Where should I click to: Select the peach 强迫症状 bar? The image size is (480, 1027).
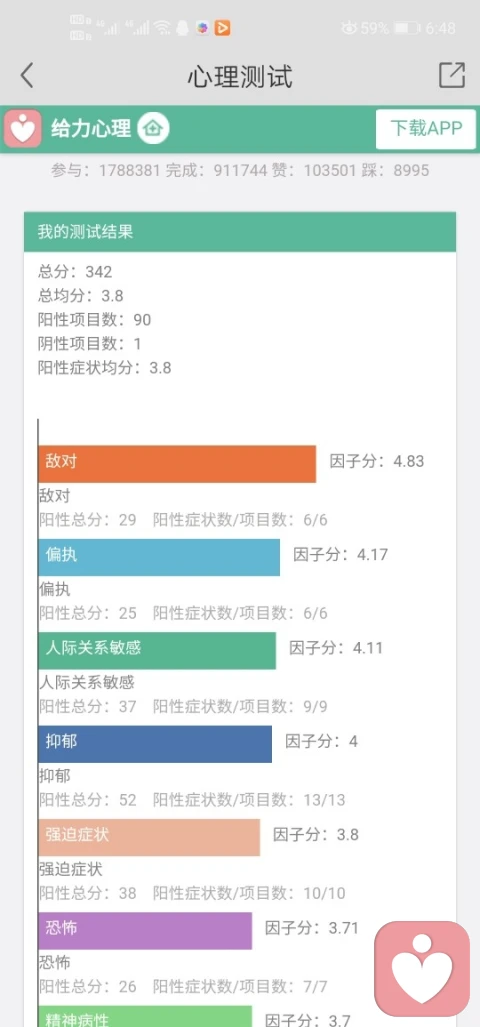pos(149,837)
